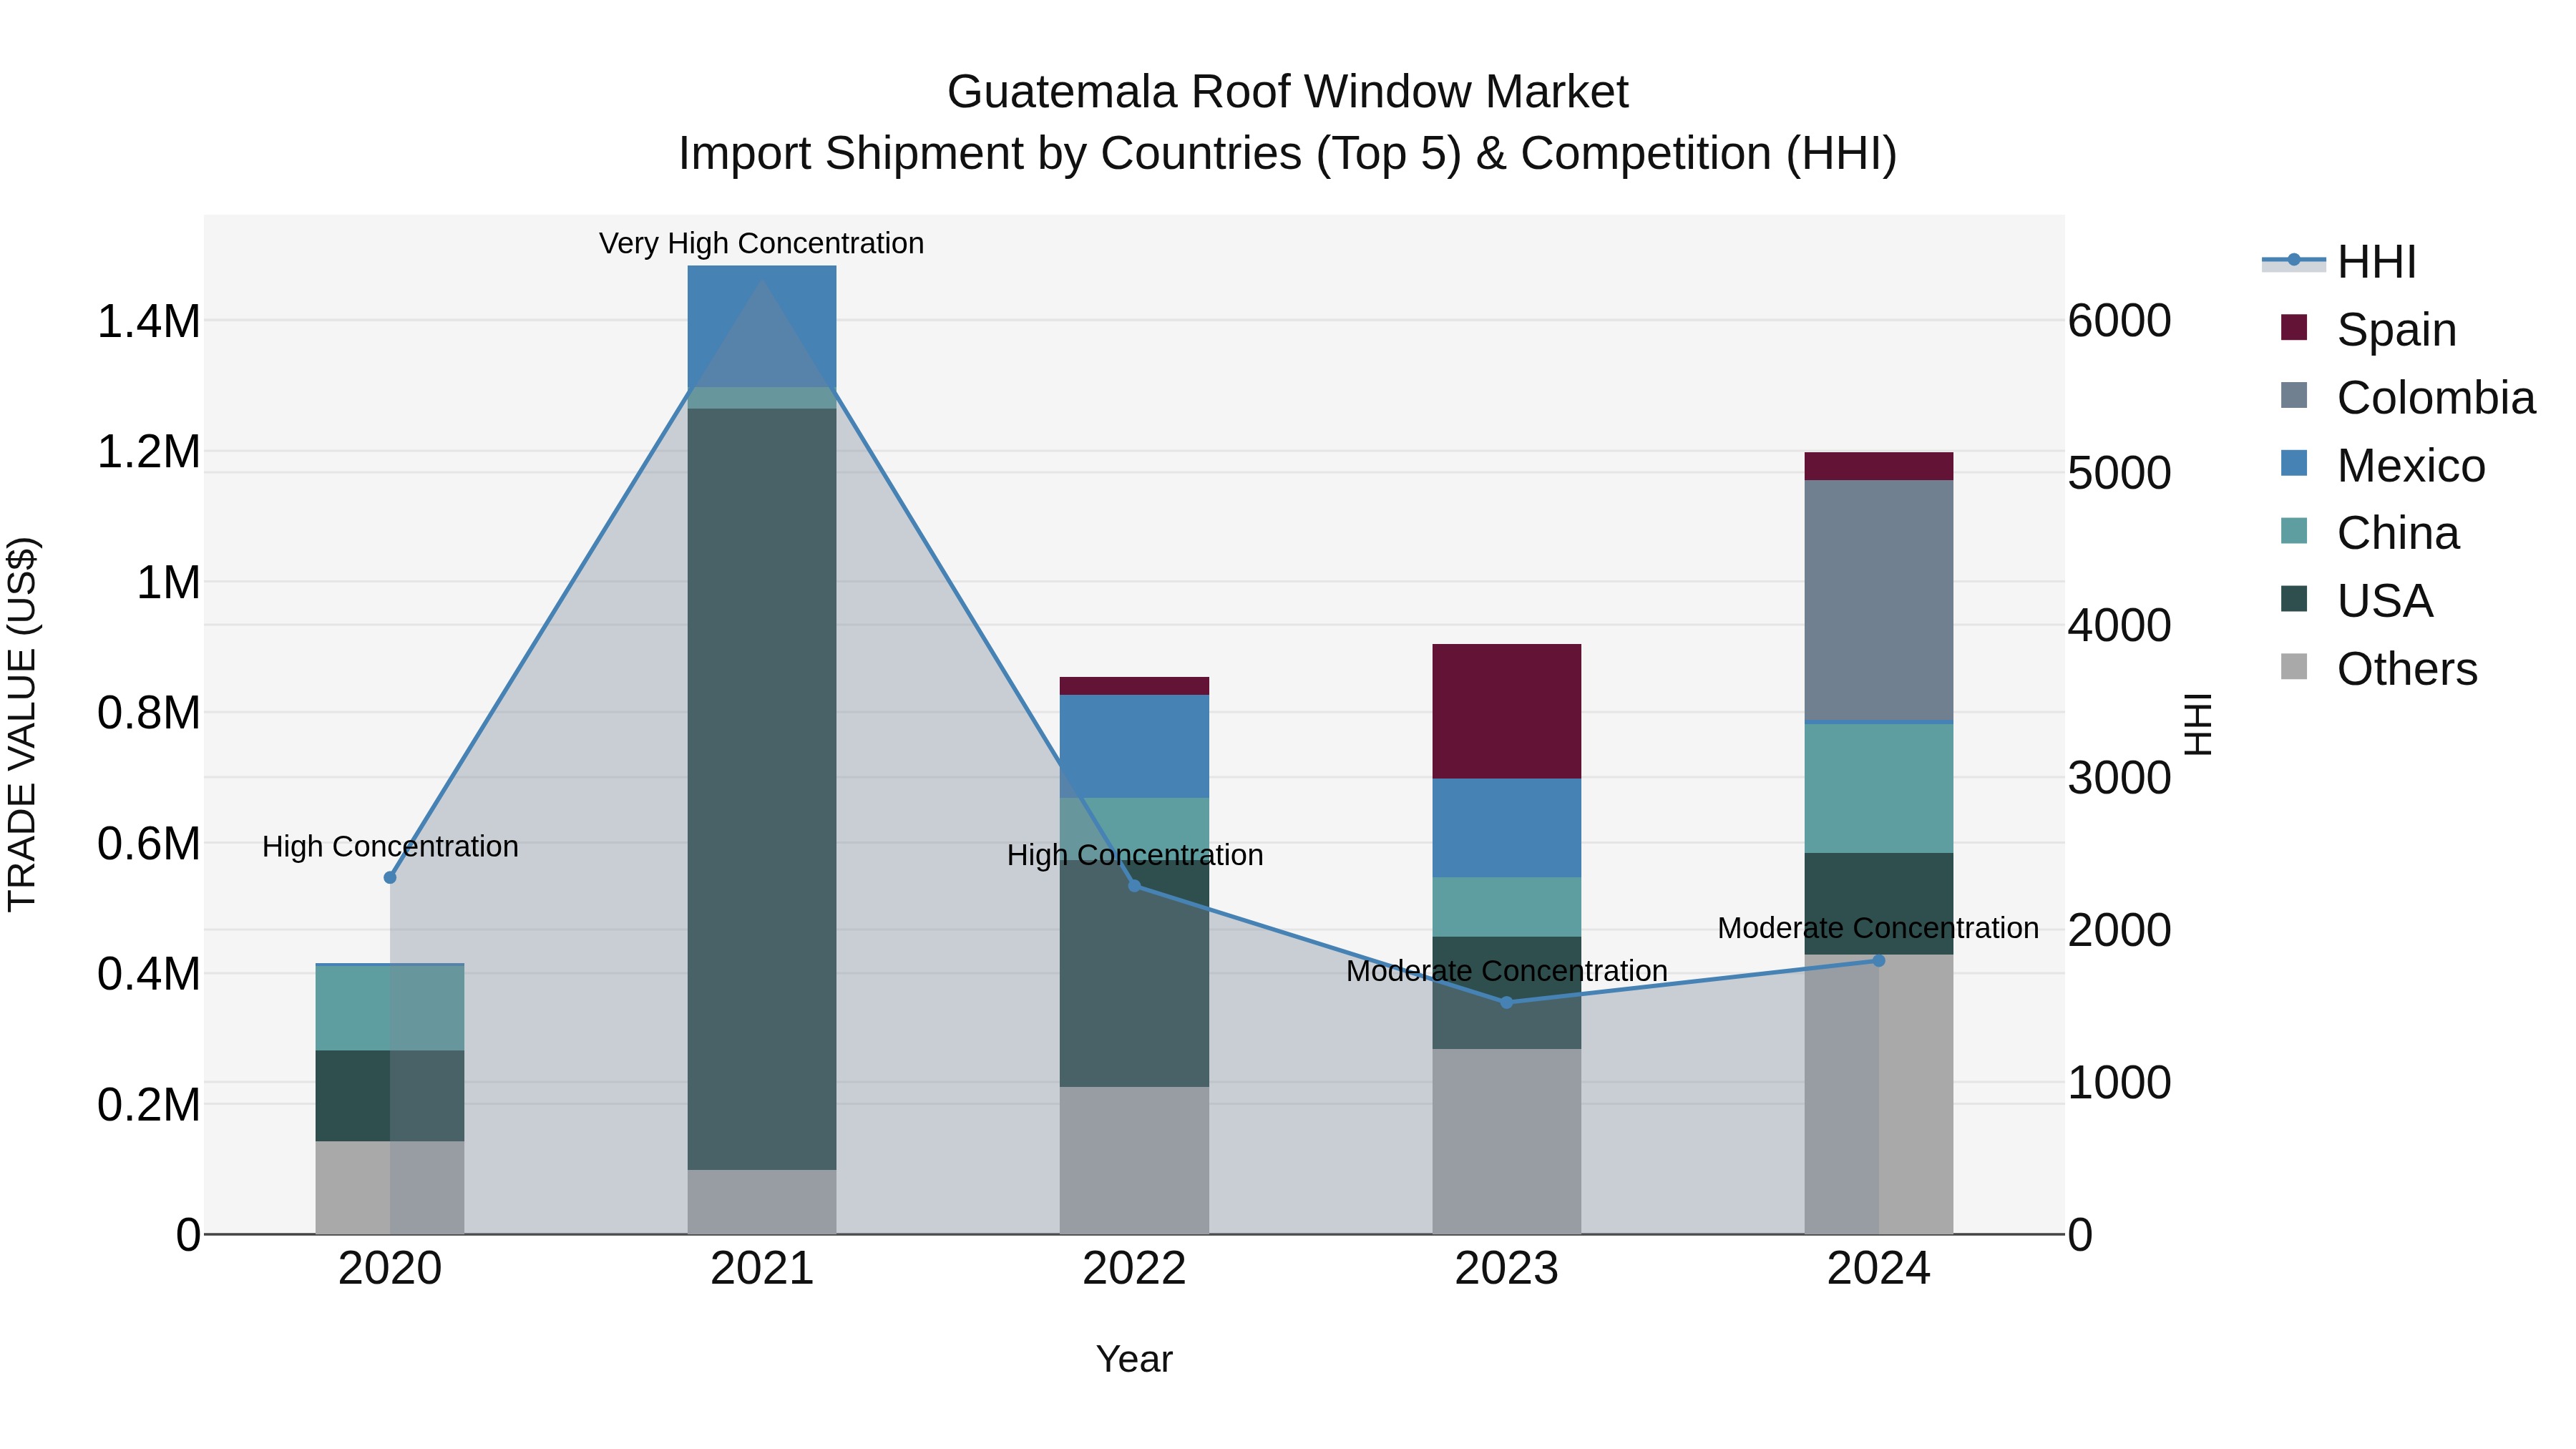Click the 2023 x-axis tick label

1506,1269
